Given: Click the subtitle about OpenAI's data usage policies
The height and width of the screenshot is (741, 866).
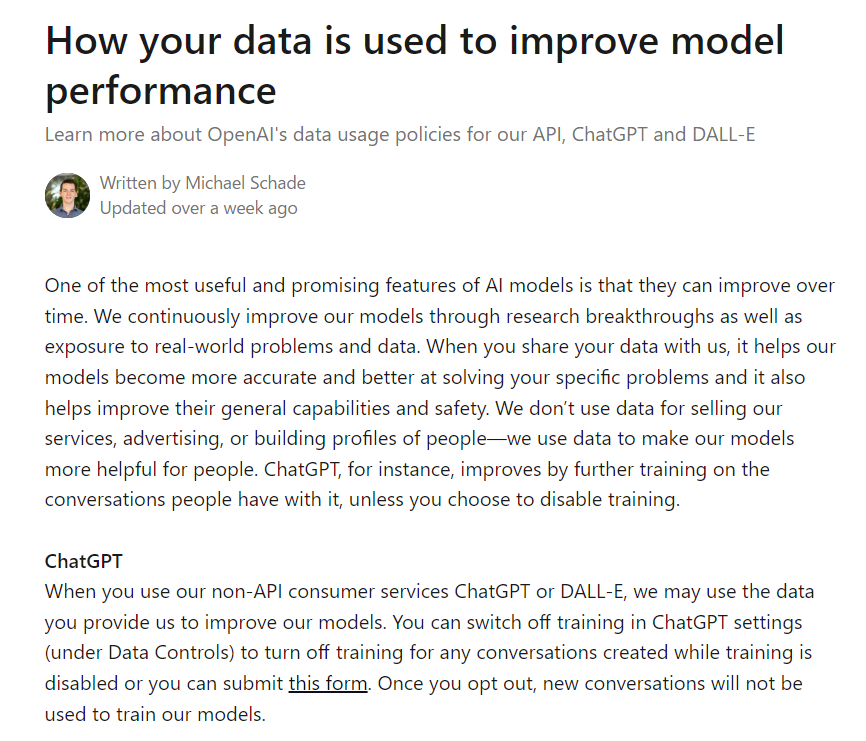Looking at the screenshot, I should click(x=400, y=135).
